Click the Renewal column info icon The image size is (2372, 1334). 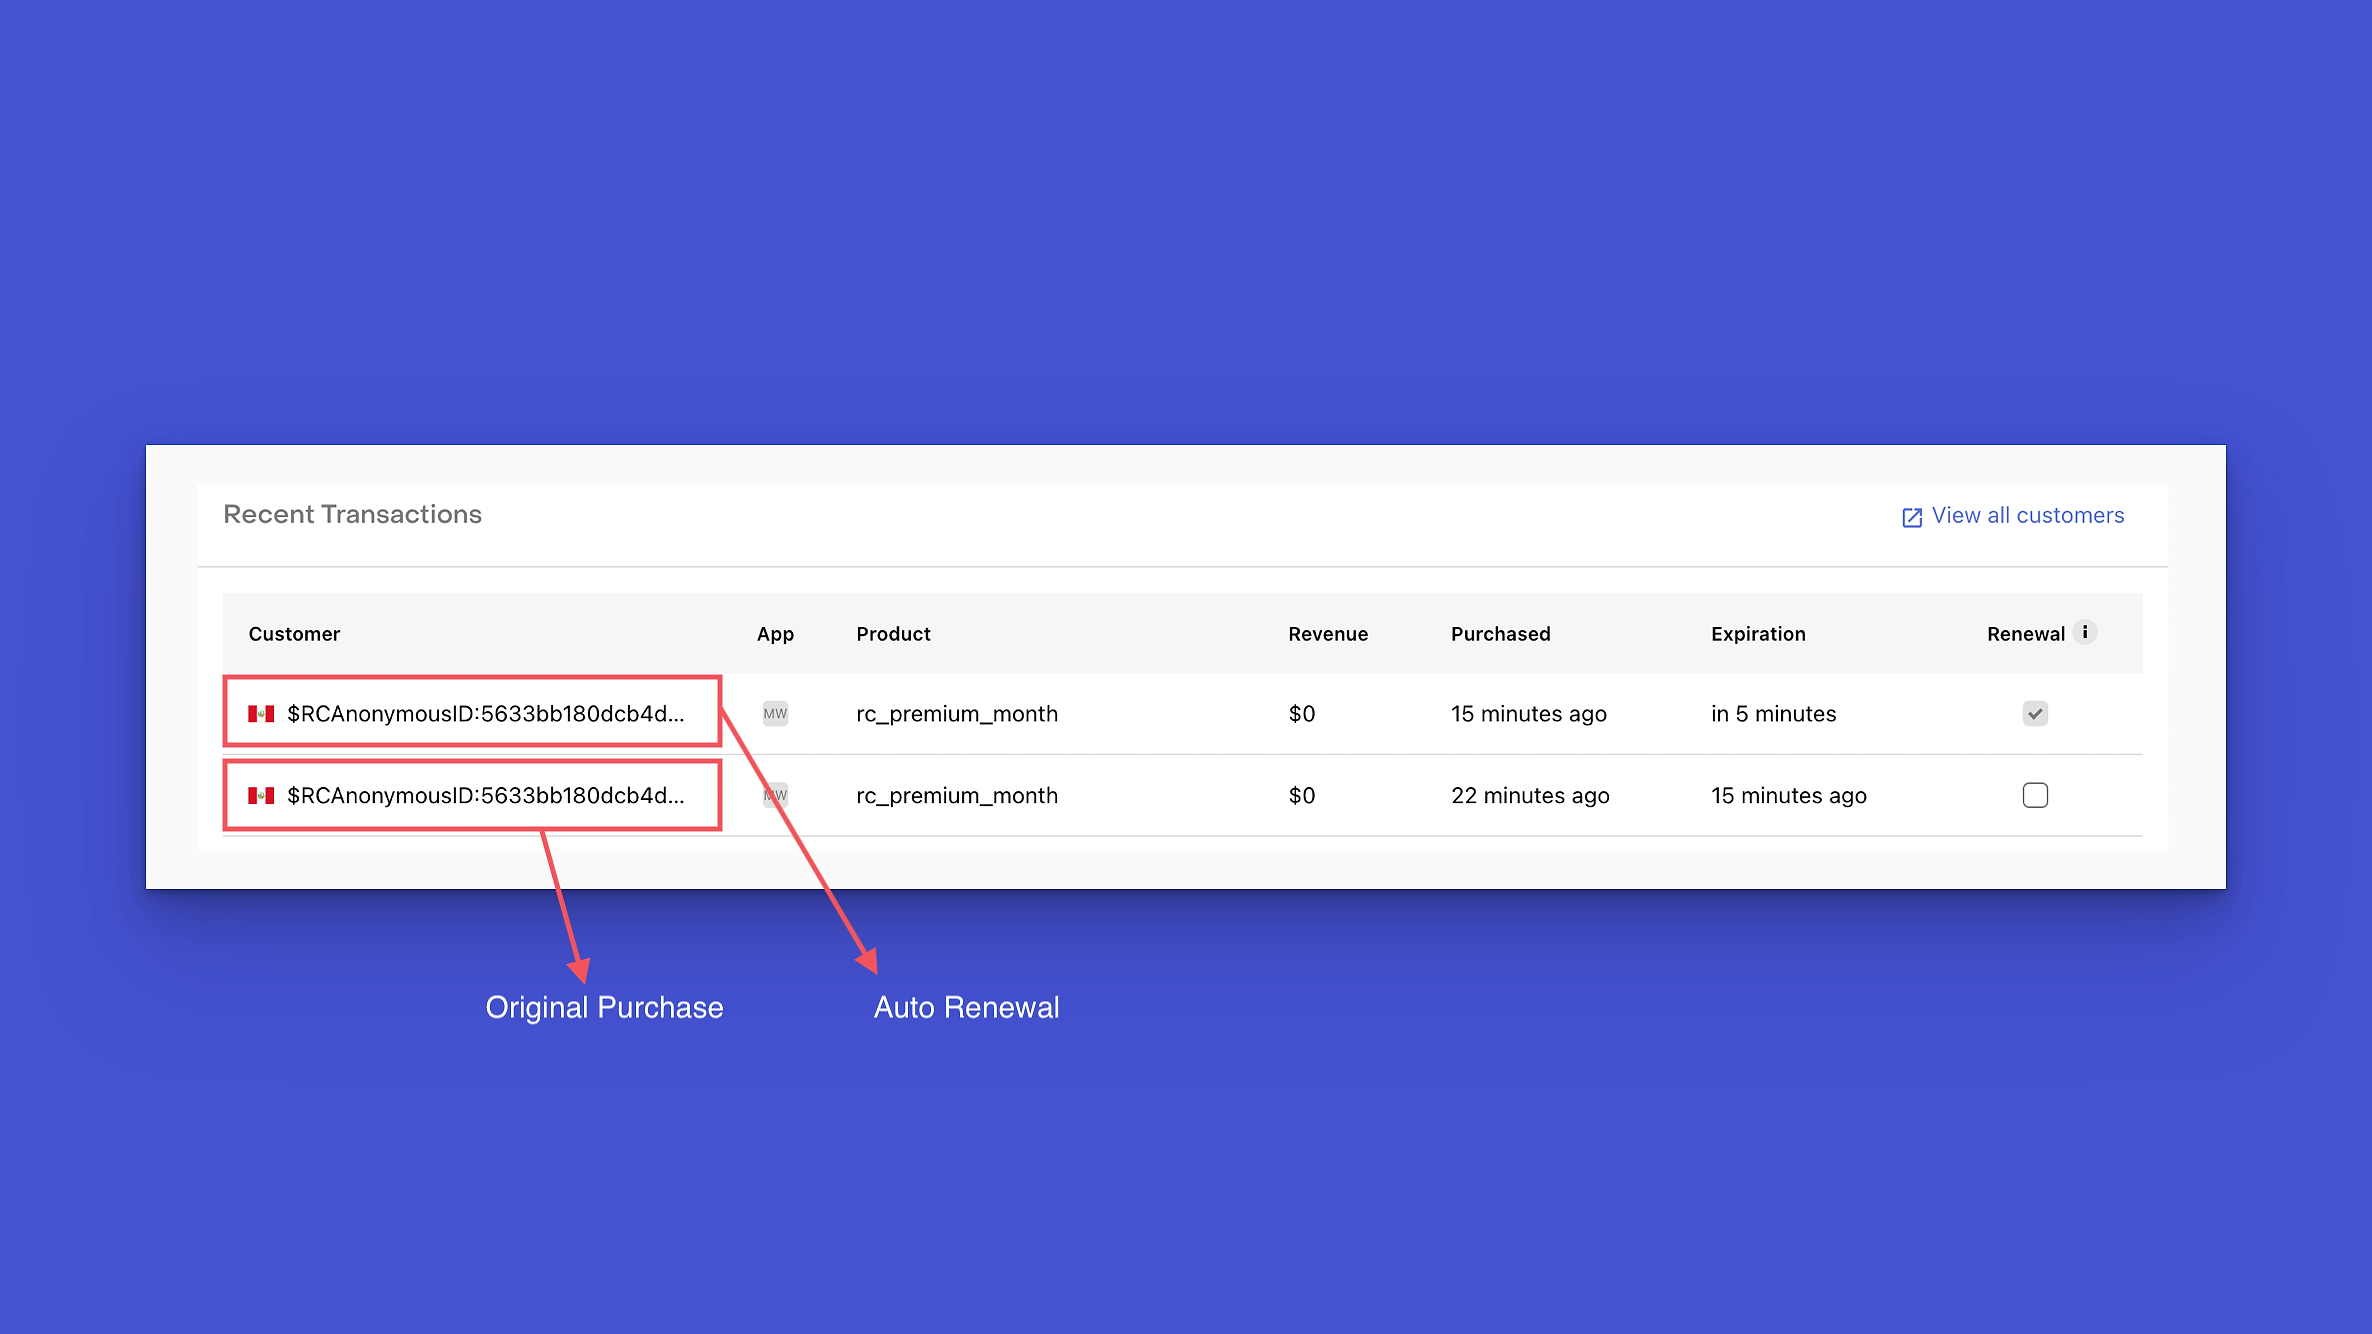[2085, 632]
